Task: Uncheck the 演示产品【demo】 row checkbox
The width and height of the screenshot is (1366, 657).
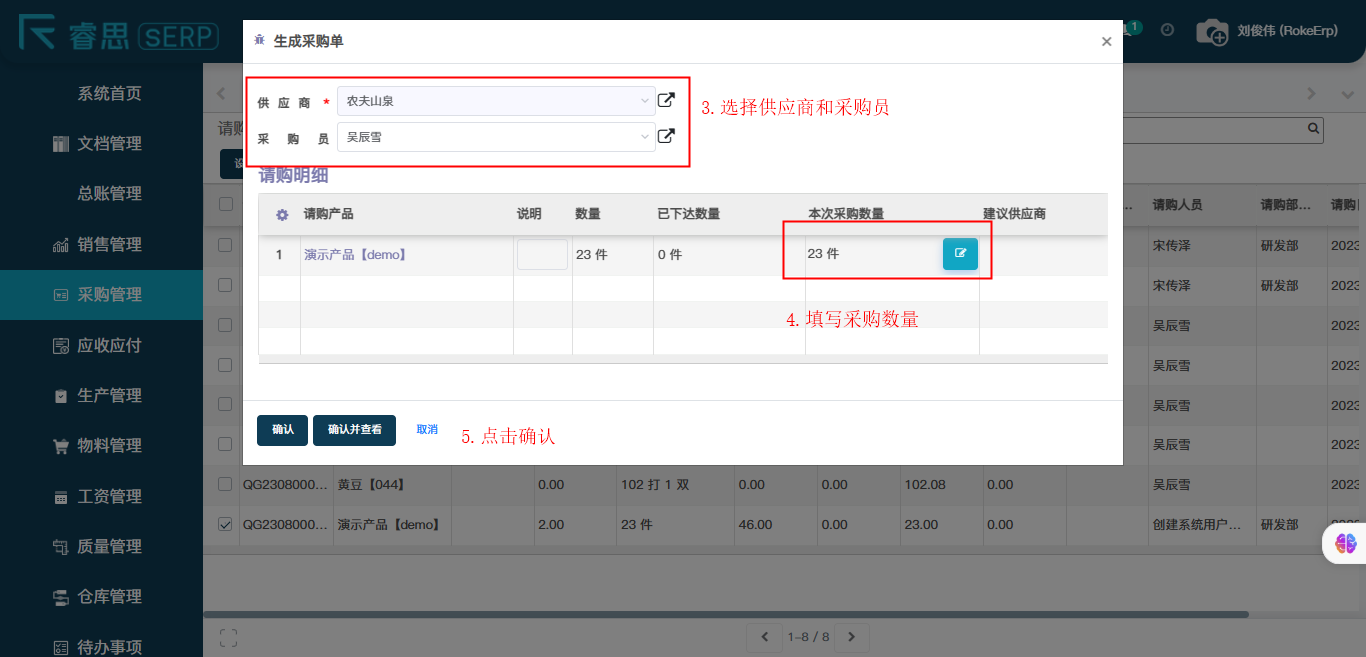Action: [x=225, y=524]
